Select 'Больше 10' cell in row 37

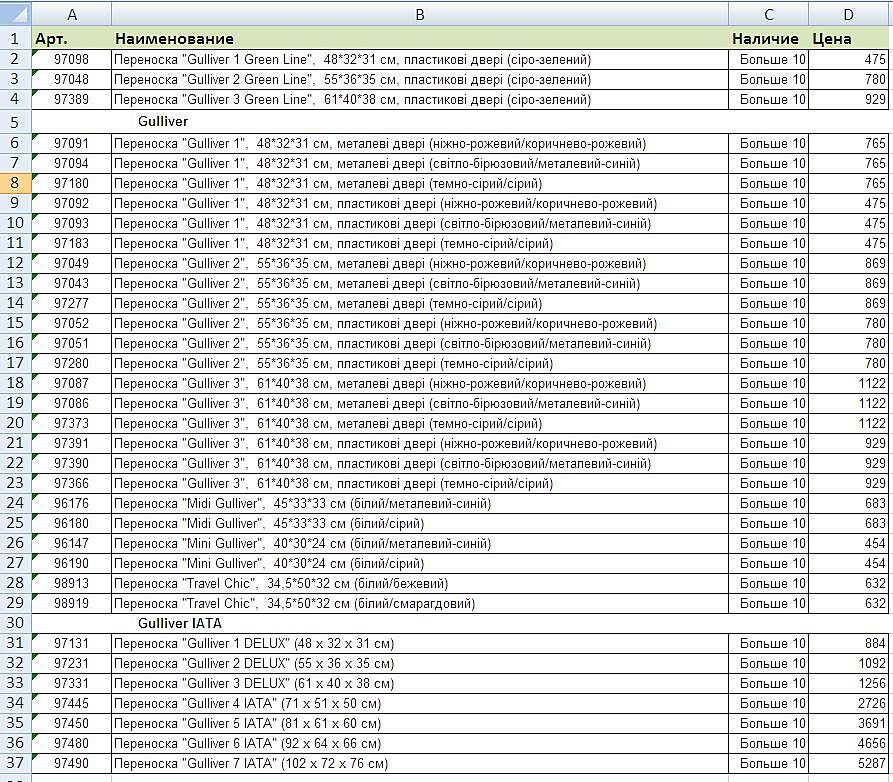point(768,763)
